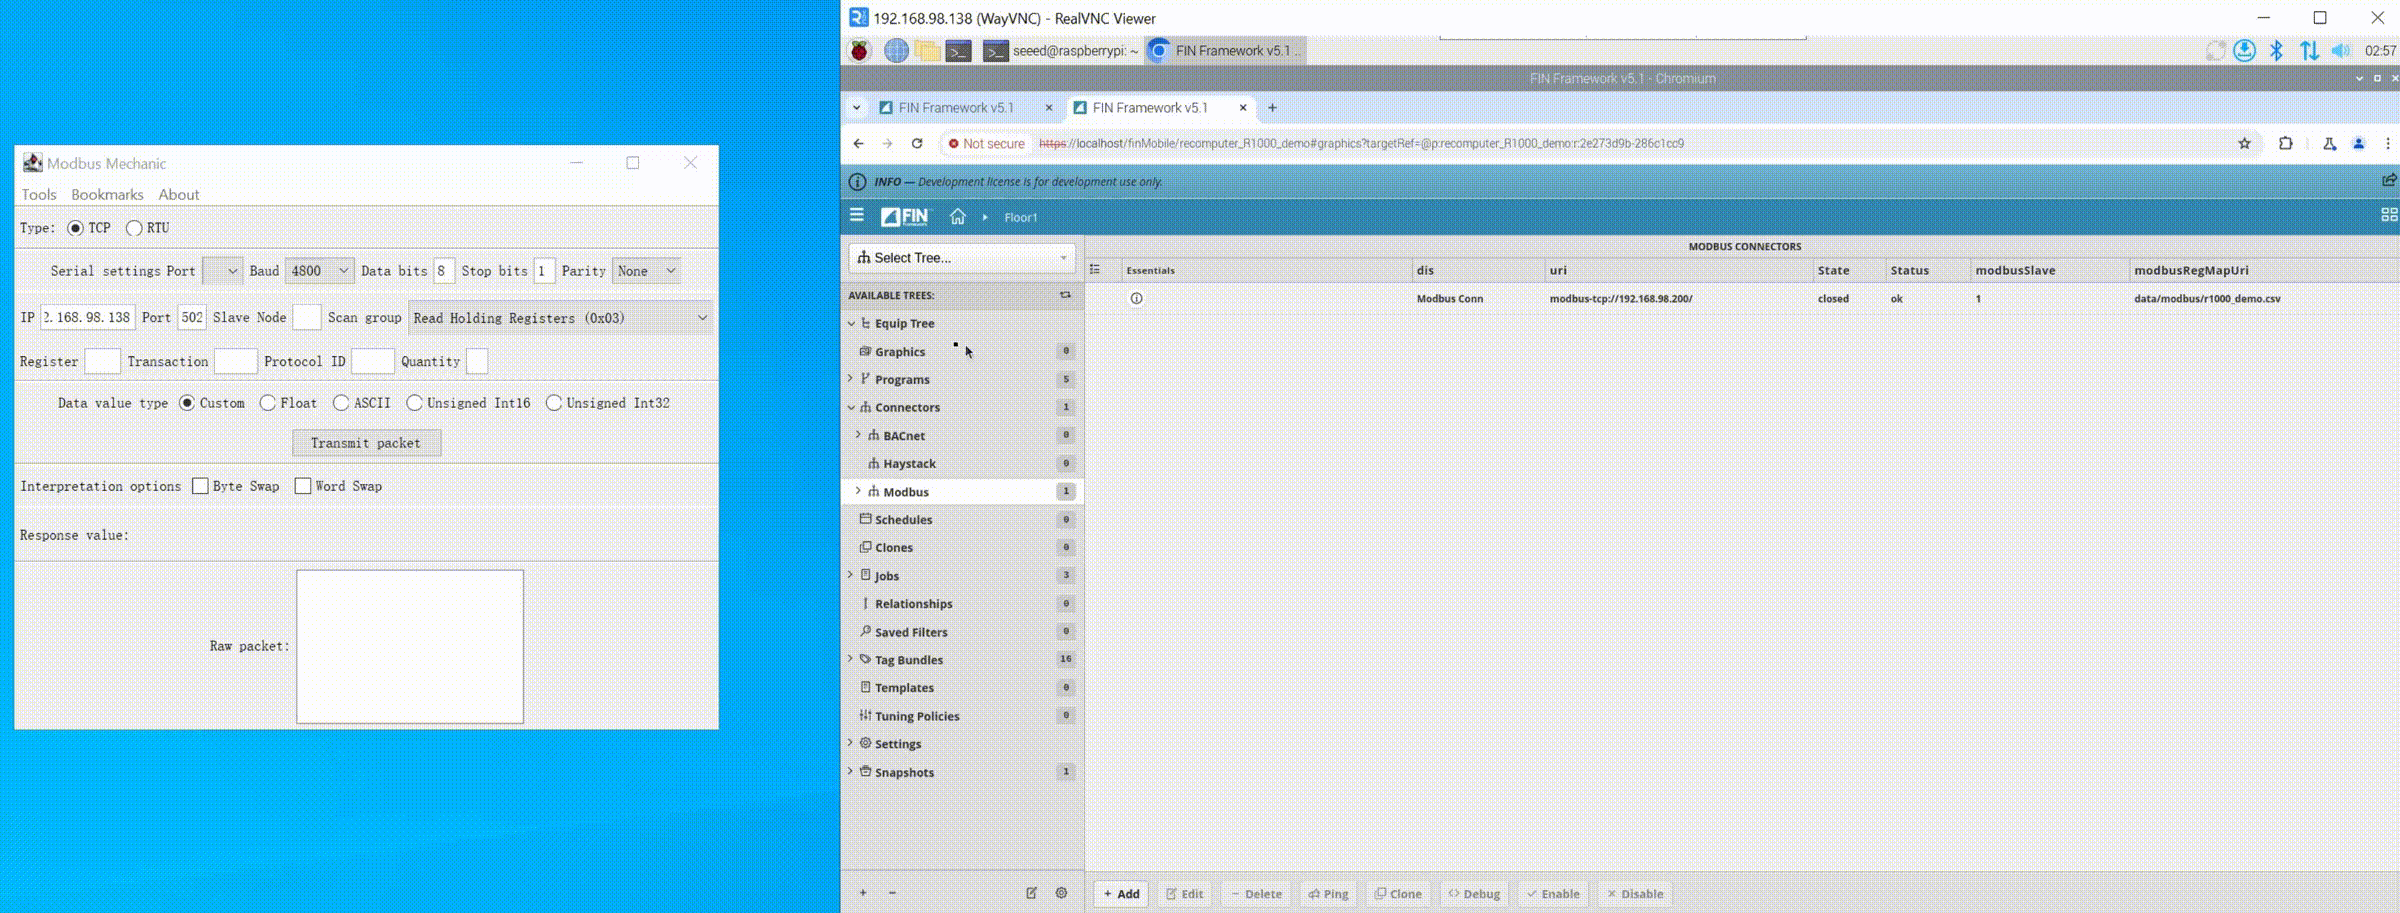Click the Add button

[1121, 893]
